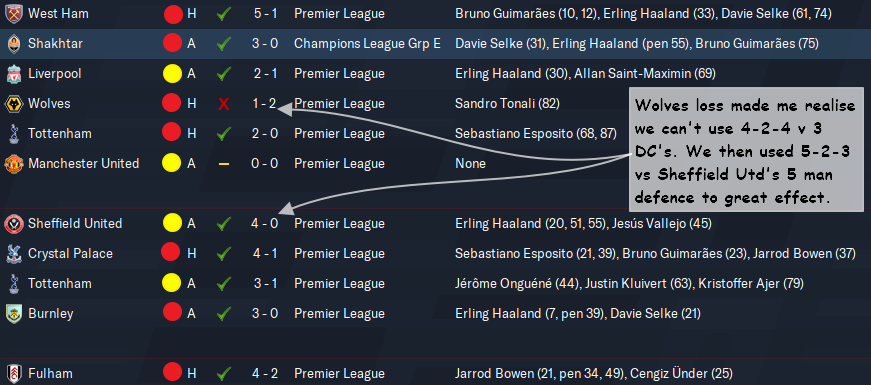Open the Sheffield United team link
The width and height of the screenshot is (871, 385).
pyautogui.click(x=75, y=223)
